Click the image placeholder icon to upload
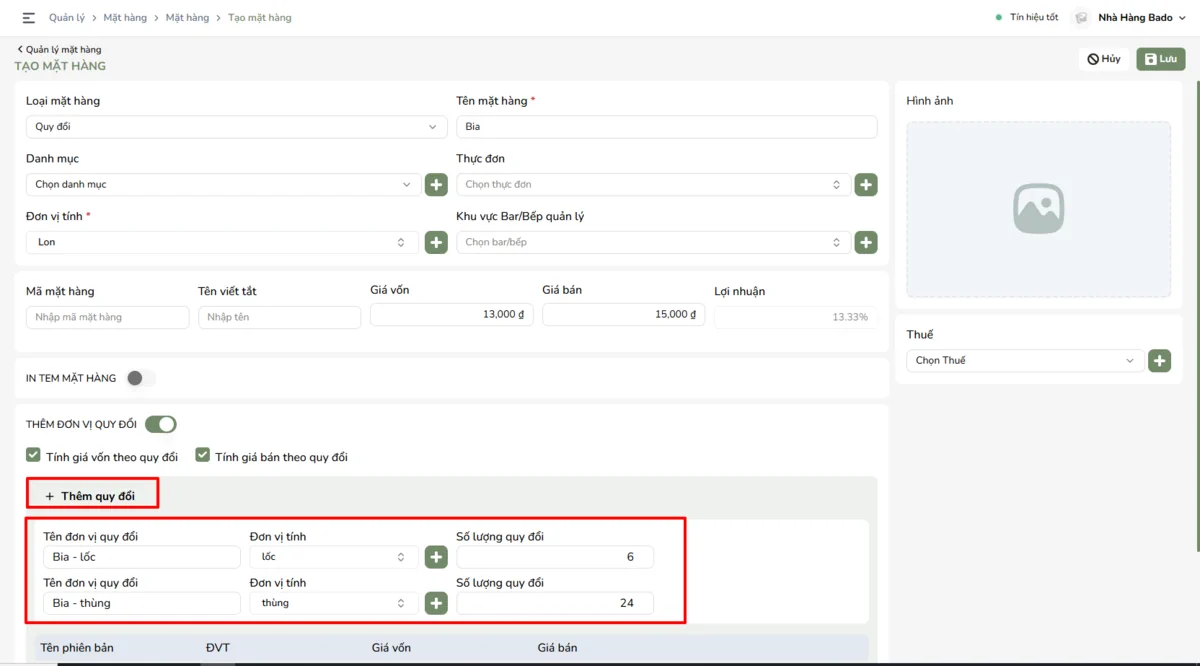 point(1038,209)
